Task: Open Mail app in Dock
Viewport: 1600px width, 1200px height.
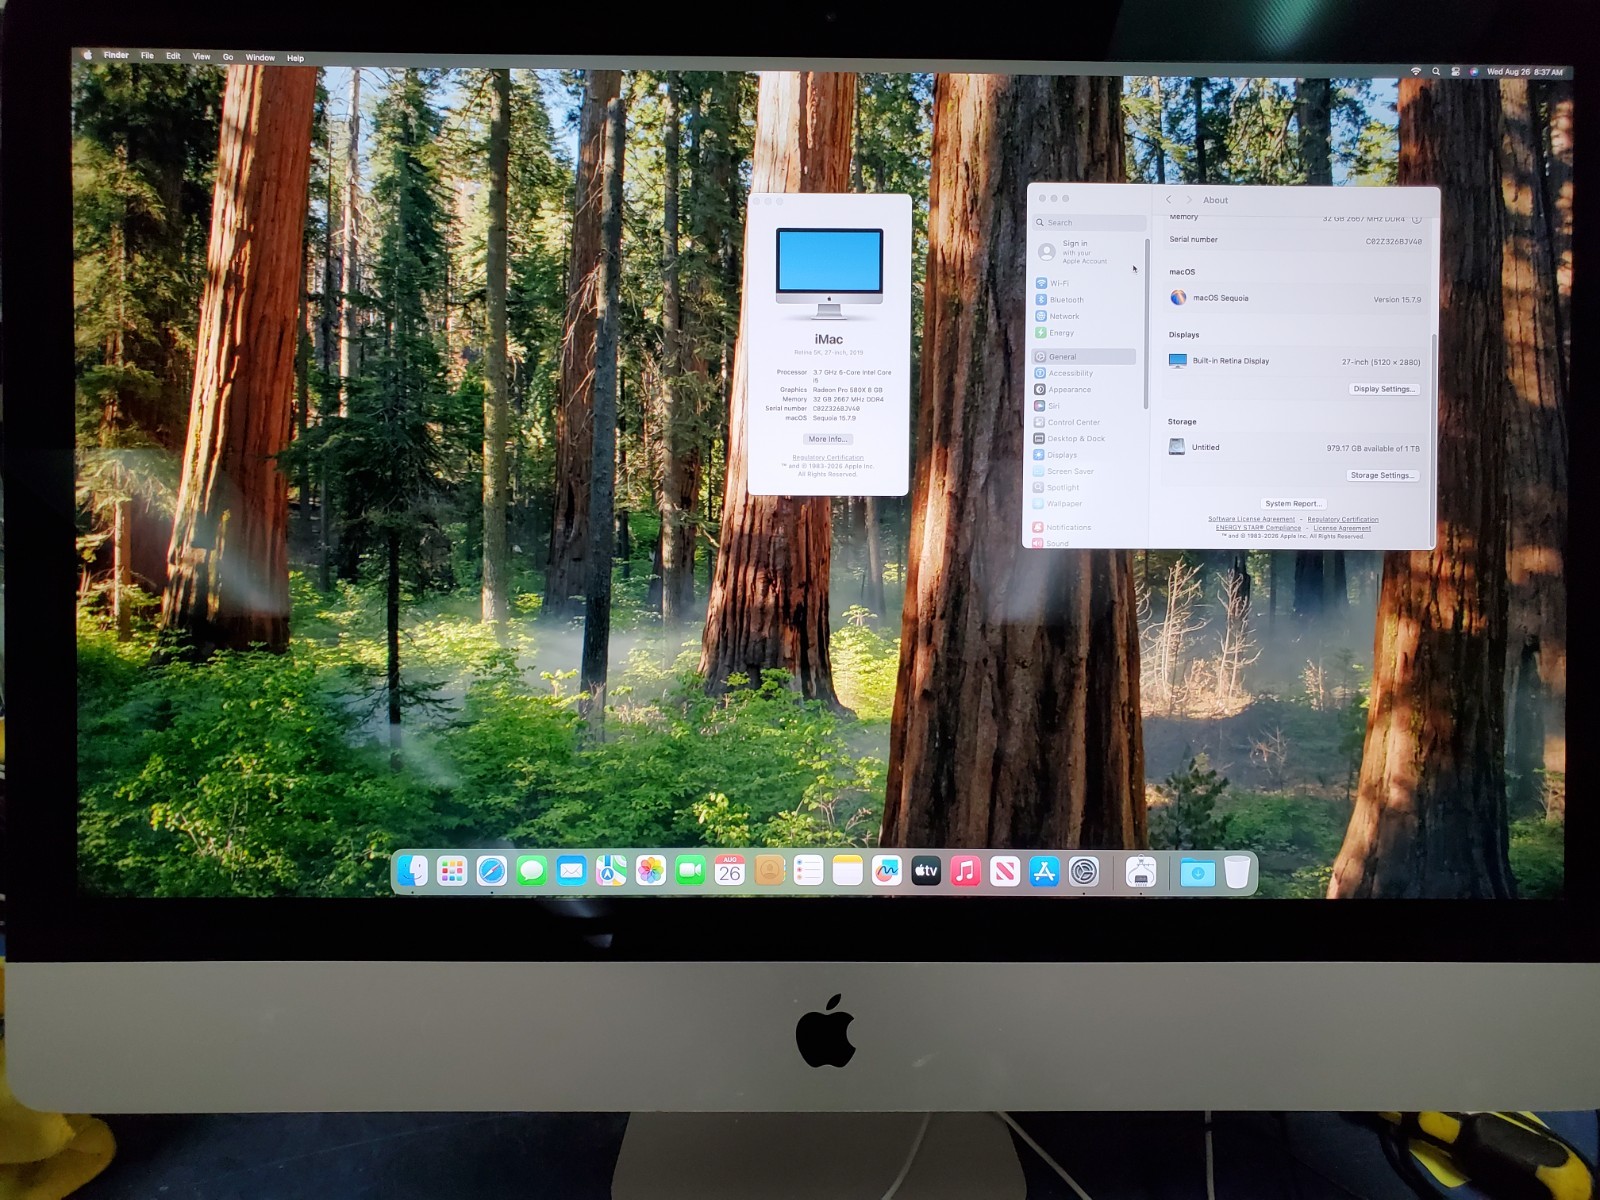Action: point(571,871)
